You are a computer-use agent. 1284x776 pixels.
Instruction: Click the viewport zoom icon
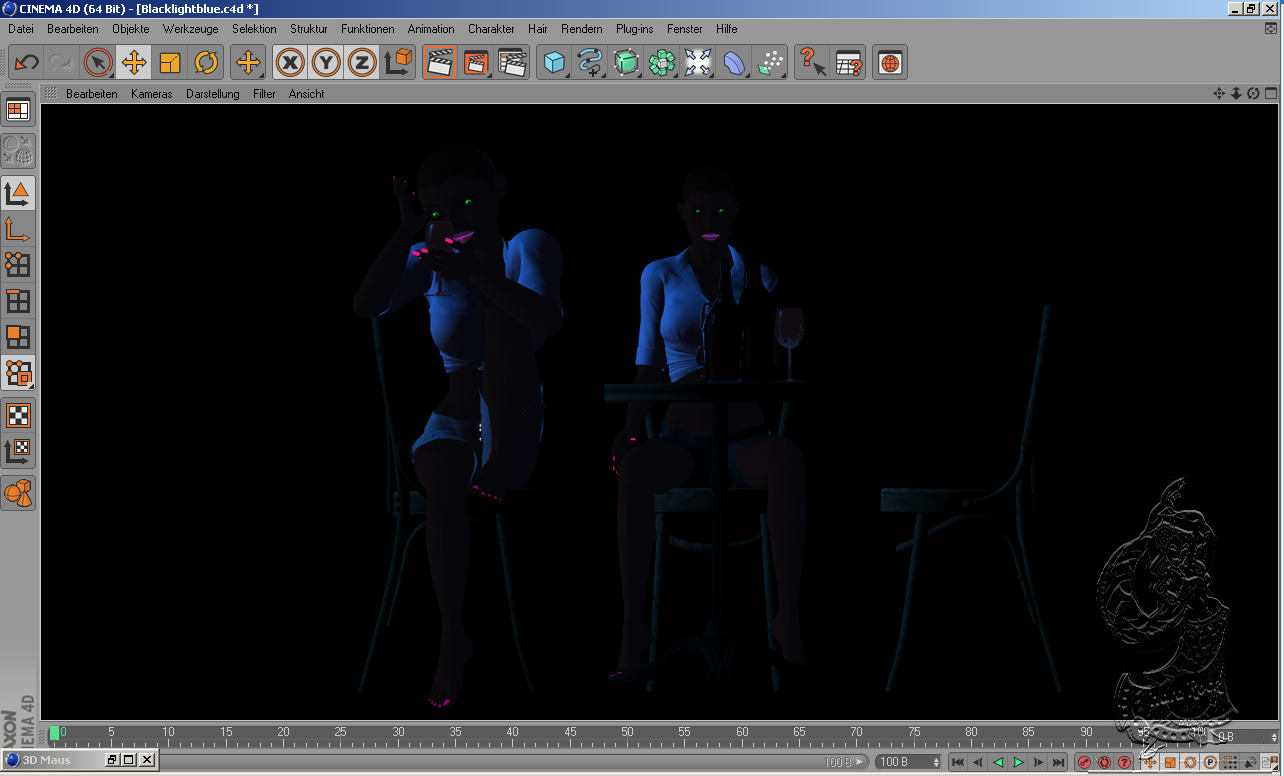tap(1236, 93)
